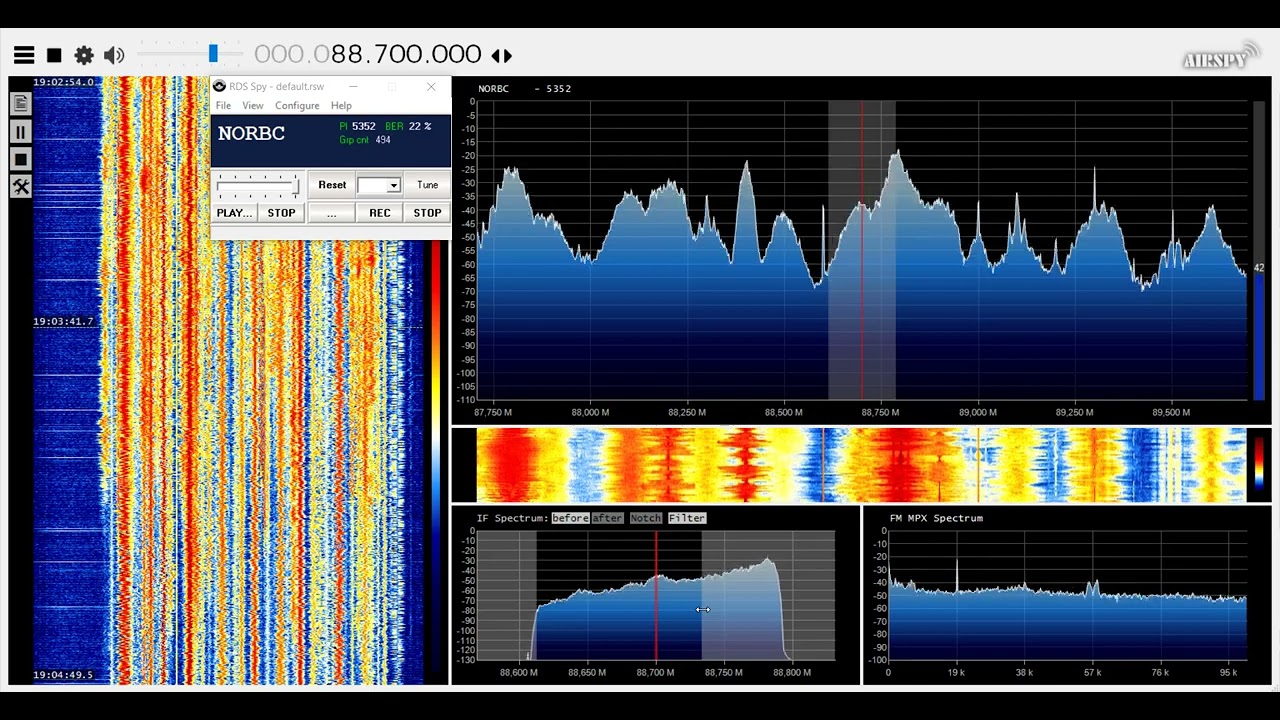
Task: Start recording with REC button
Action: click(380, 212)
